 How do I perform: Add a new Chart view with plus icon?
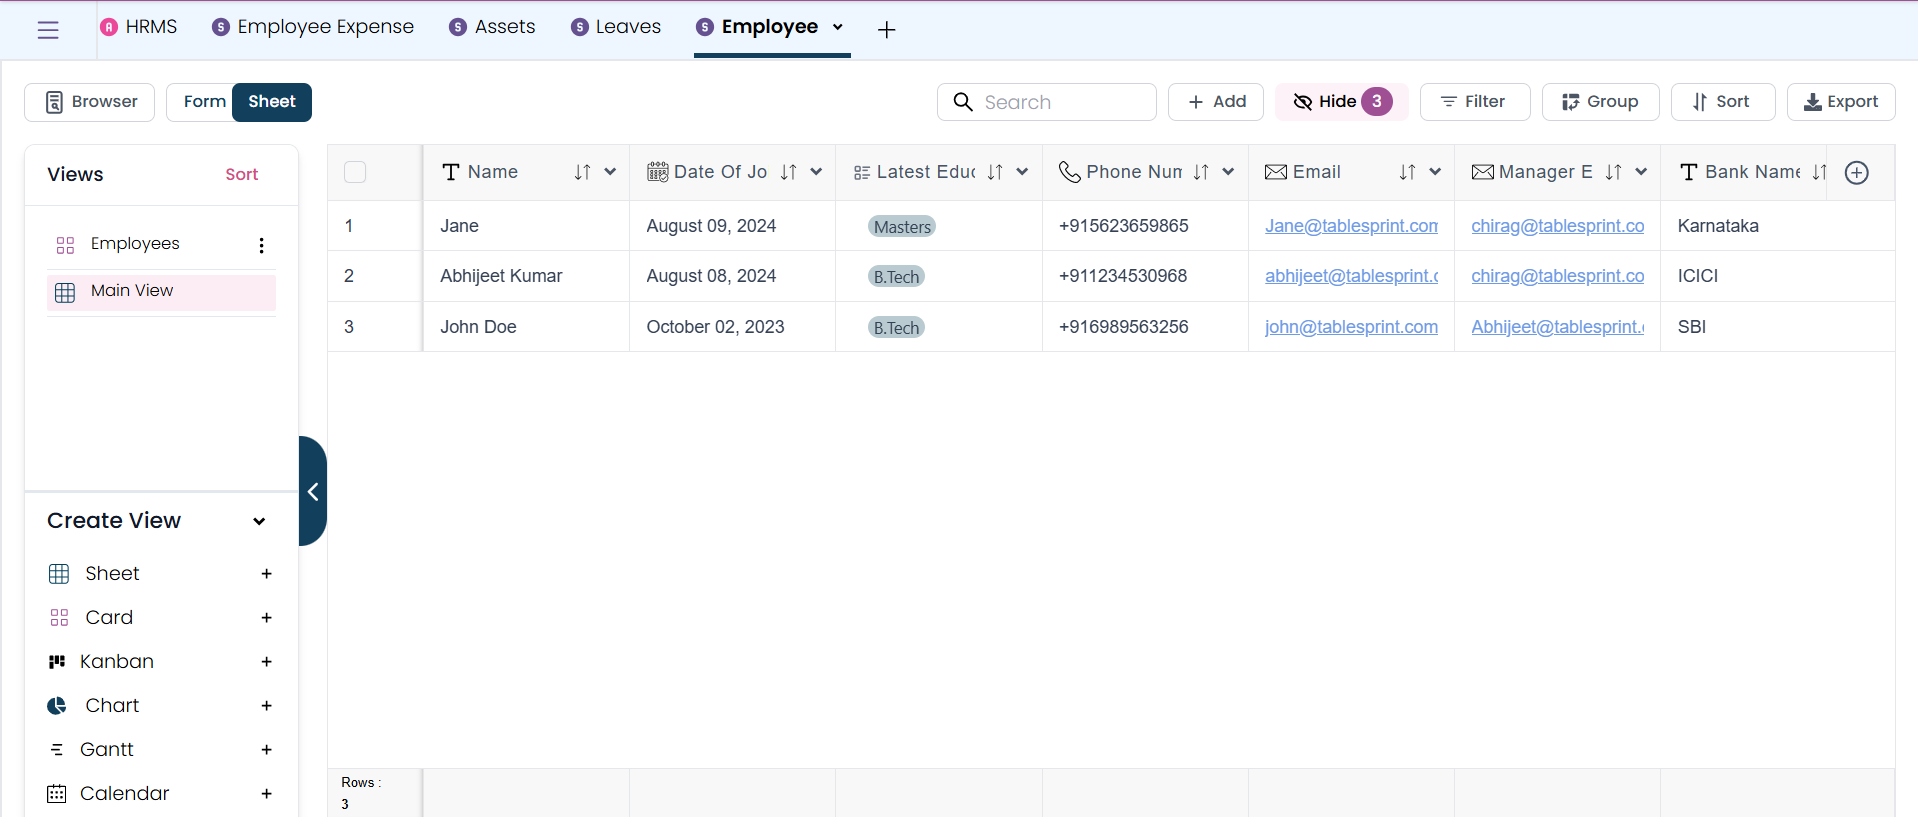266,706
